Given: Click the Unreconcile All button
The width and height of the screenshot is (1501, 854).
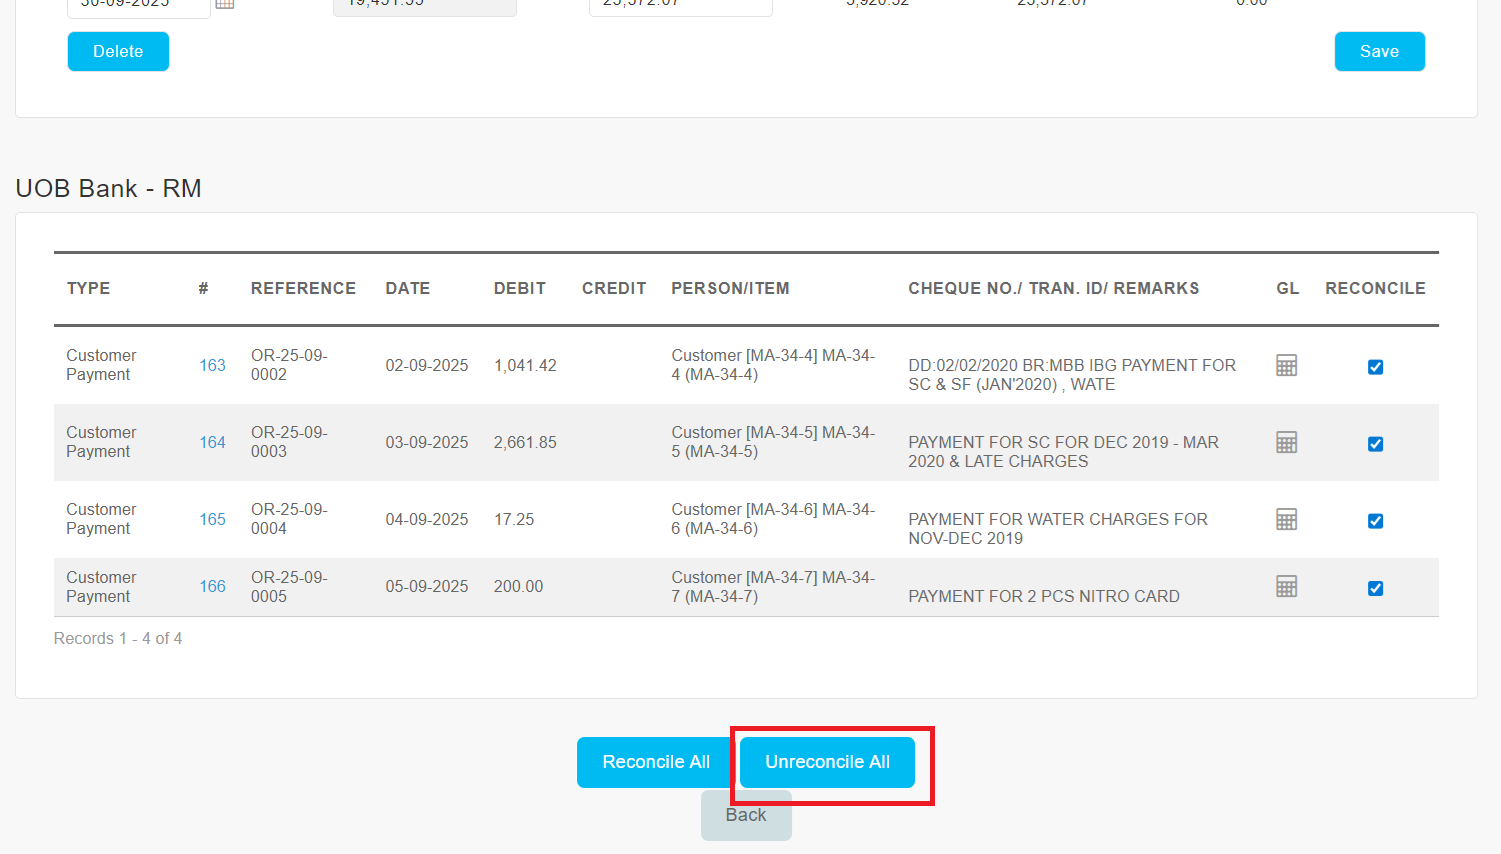Looking at the screenshot, I should point(827,762).
